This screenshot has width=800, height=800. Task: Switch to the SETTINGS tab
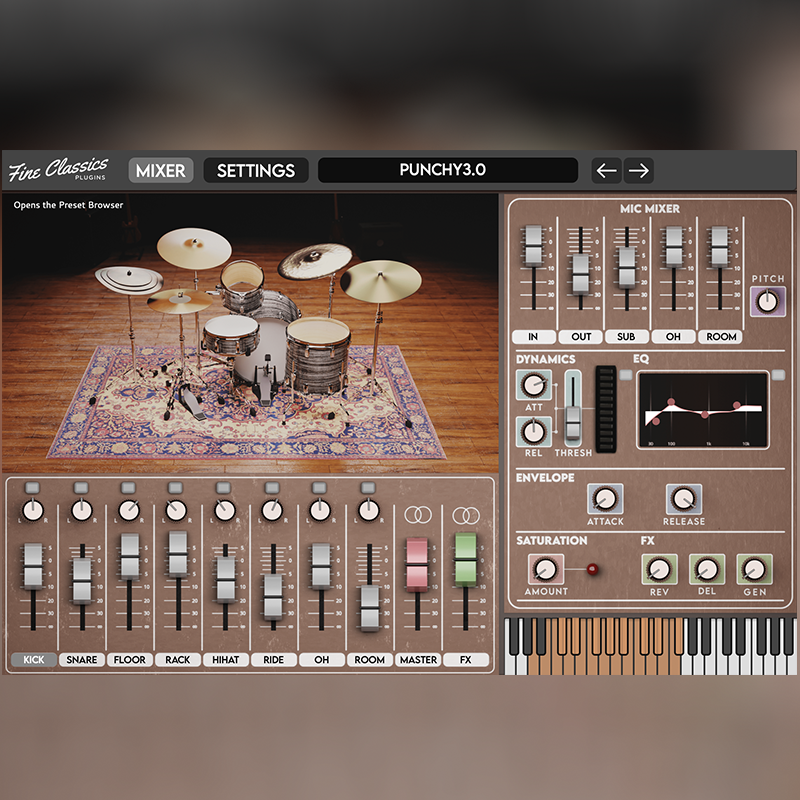tap(255, 170)
